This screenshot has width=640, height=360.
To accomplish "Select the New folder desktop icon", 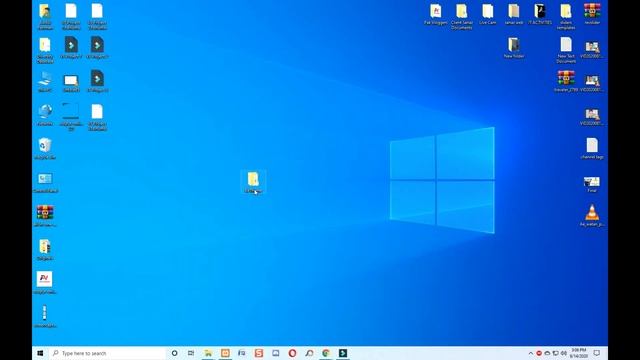I will click(x=514, y=48).
